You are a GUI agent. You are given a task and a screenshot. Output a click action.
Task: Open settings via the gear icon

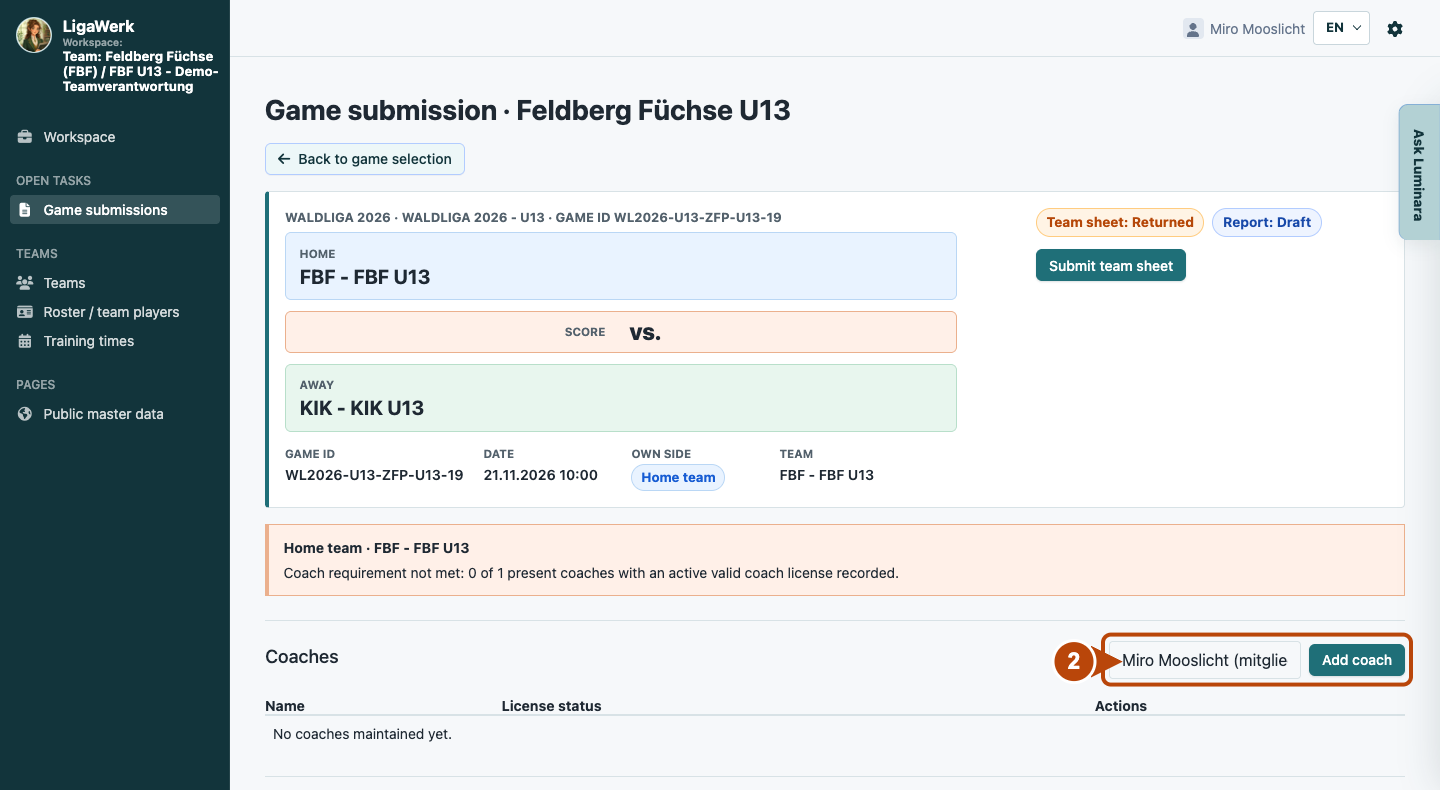(x=1395, y=29)
